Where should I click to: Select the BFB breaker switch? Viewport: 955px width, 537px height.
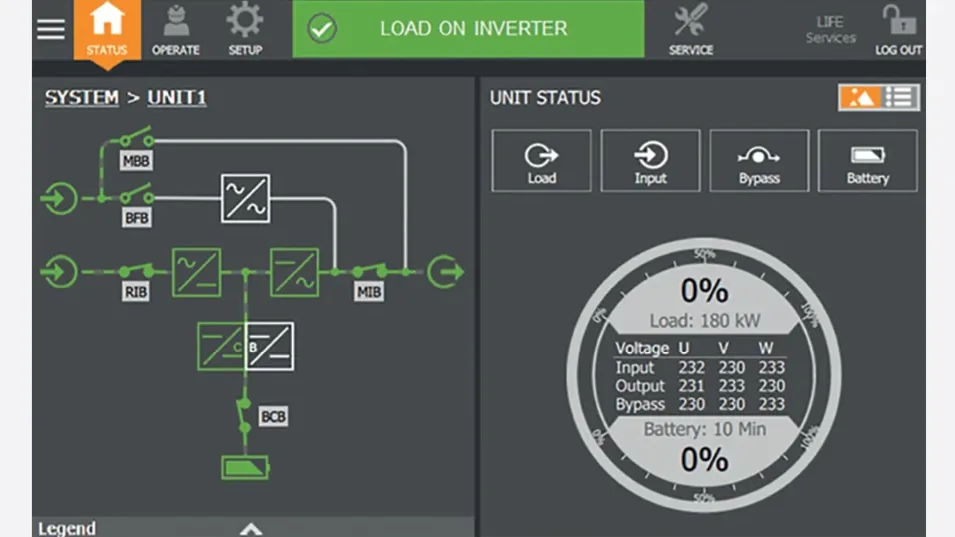tap(136, 195)
